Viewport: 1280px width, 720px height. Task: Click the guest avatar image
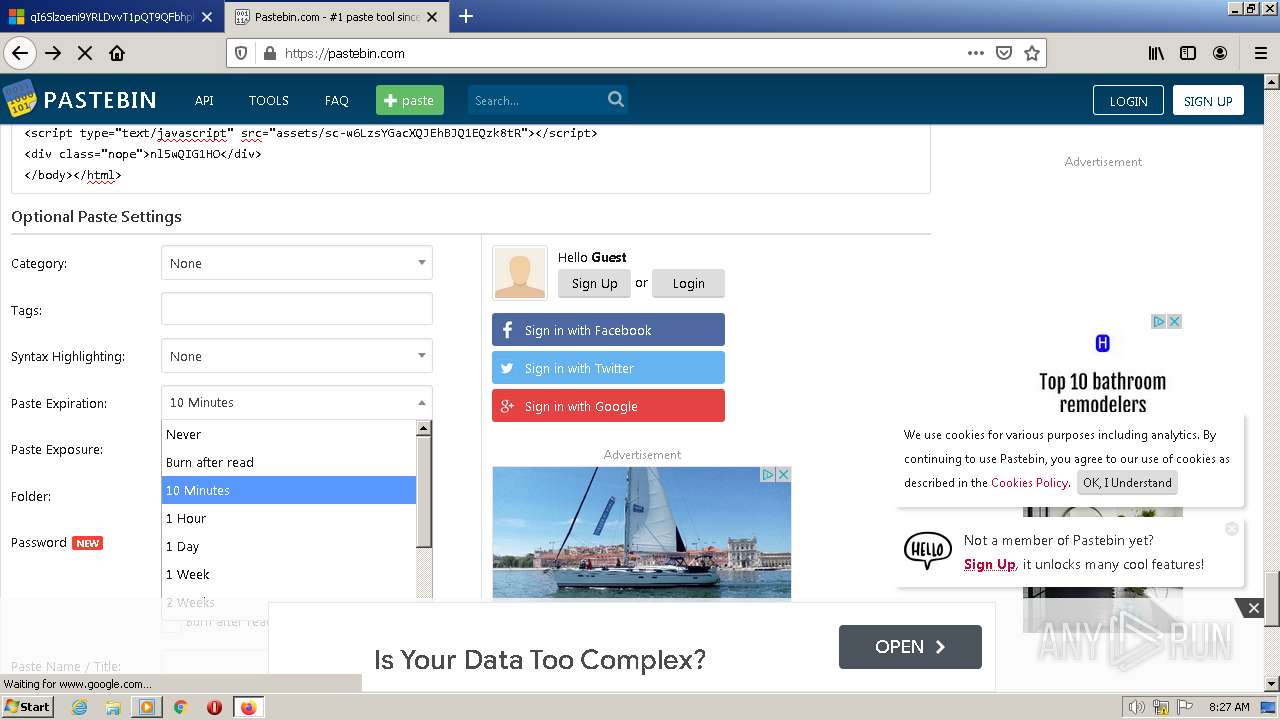click(520, 273)
